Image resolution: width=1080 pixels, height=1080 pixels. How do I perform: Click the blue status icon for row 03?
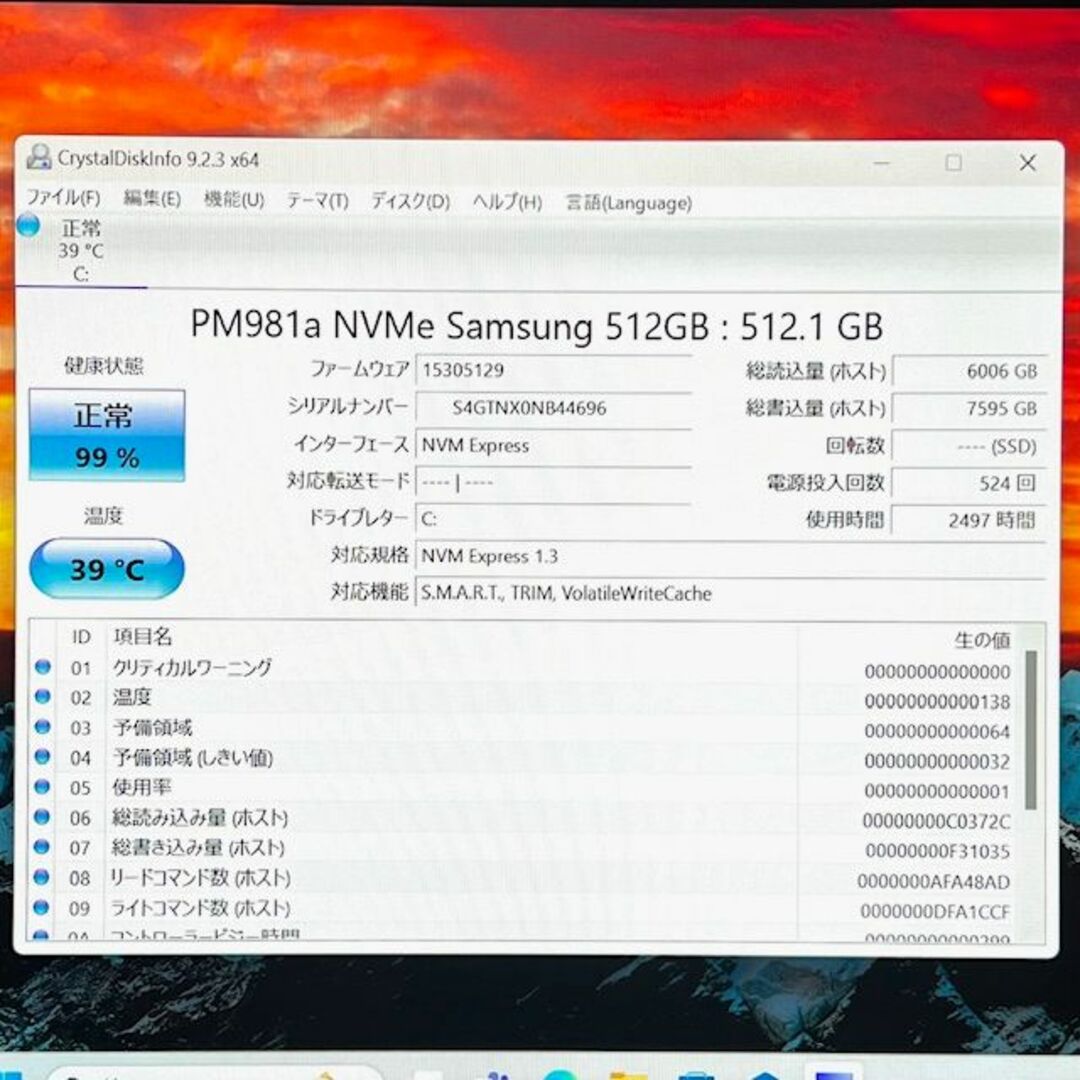click(x=43, y=726)
